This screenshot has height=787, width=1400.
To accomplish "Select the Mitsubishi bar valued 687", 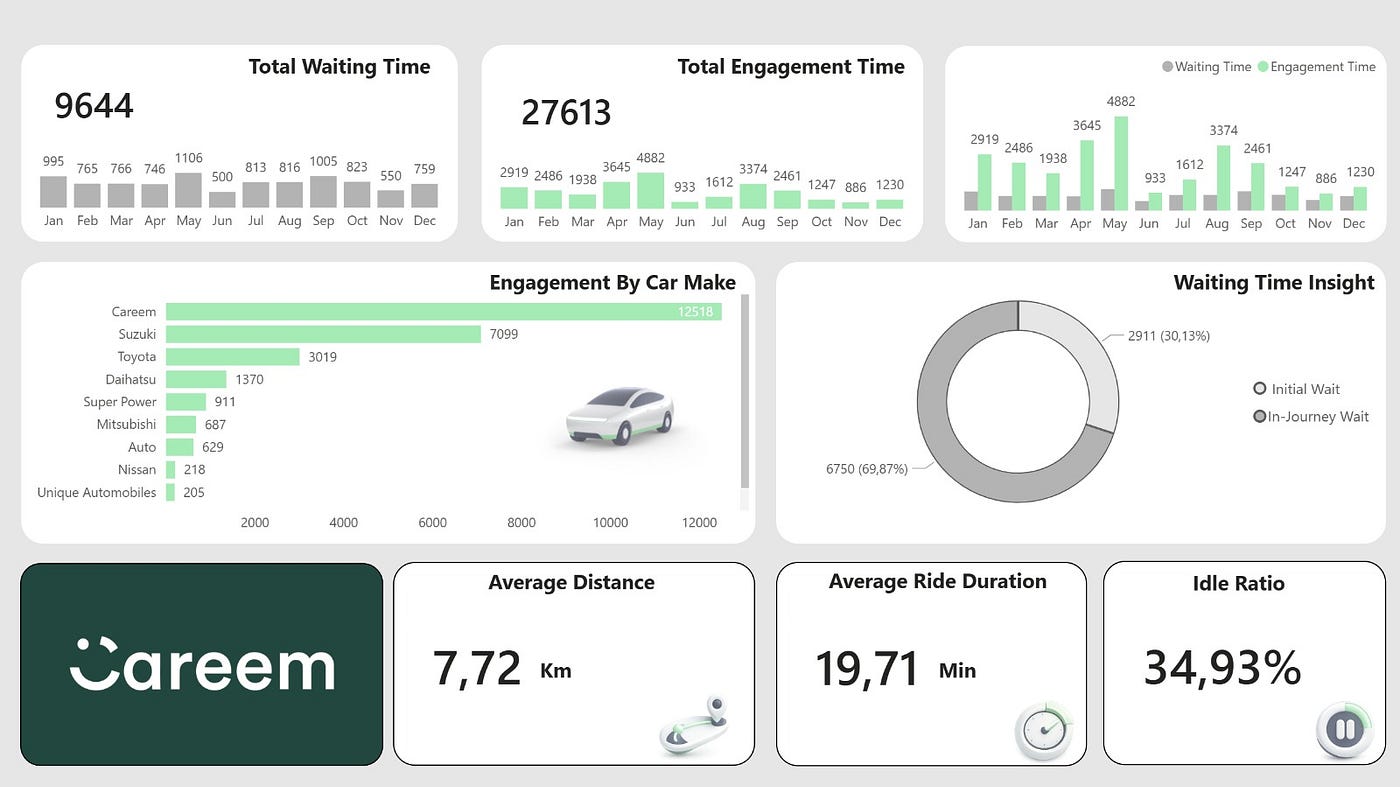I will (x=181, y=425).
